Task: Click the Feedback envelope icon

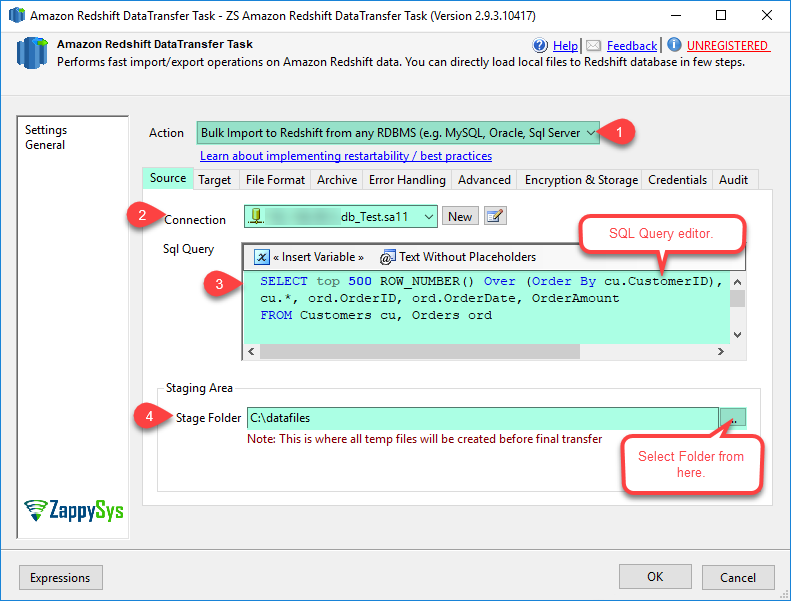Action: (593, 46)
